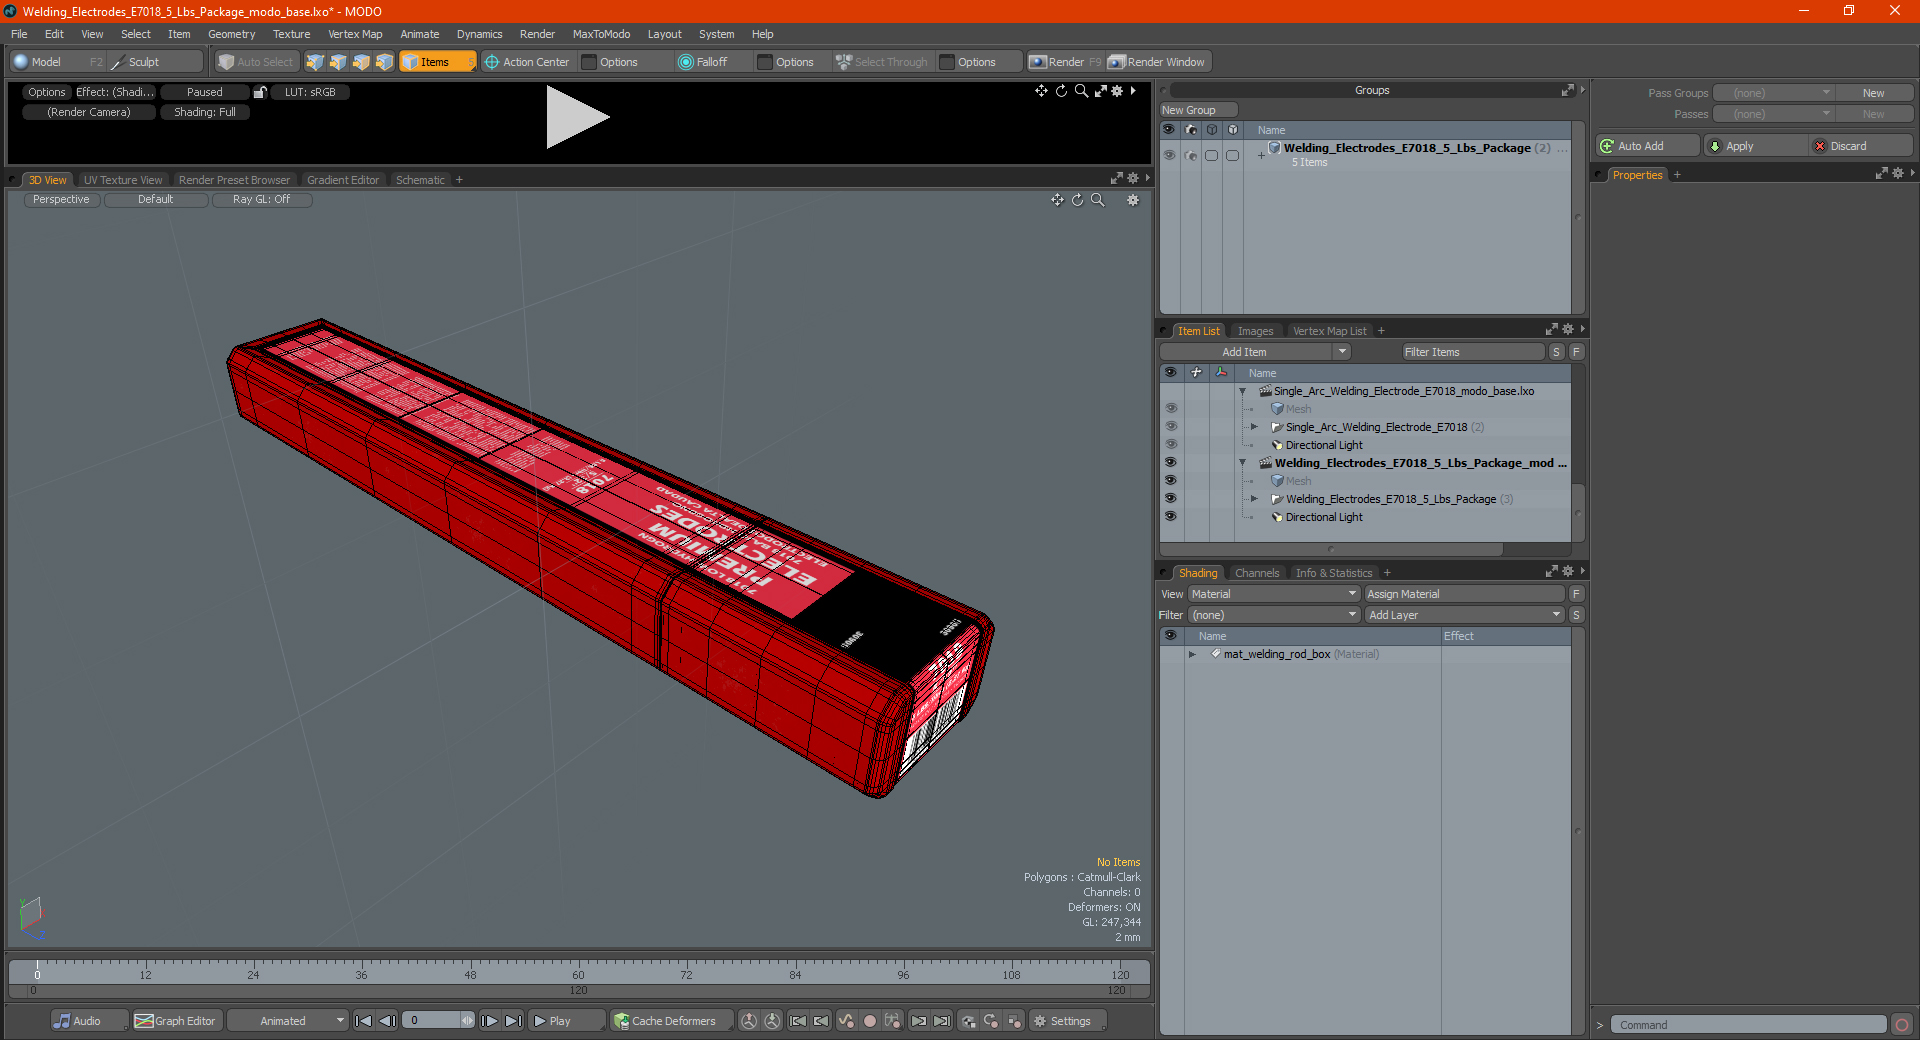The image size is (1920, 1040).
Task: Start render with Render button
Action: coord(1065,62)
